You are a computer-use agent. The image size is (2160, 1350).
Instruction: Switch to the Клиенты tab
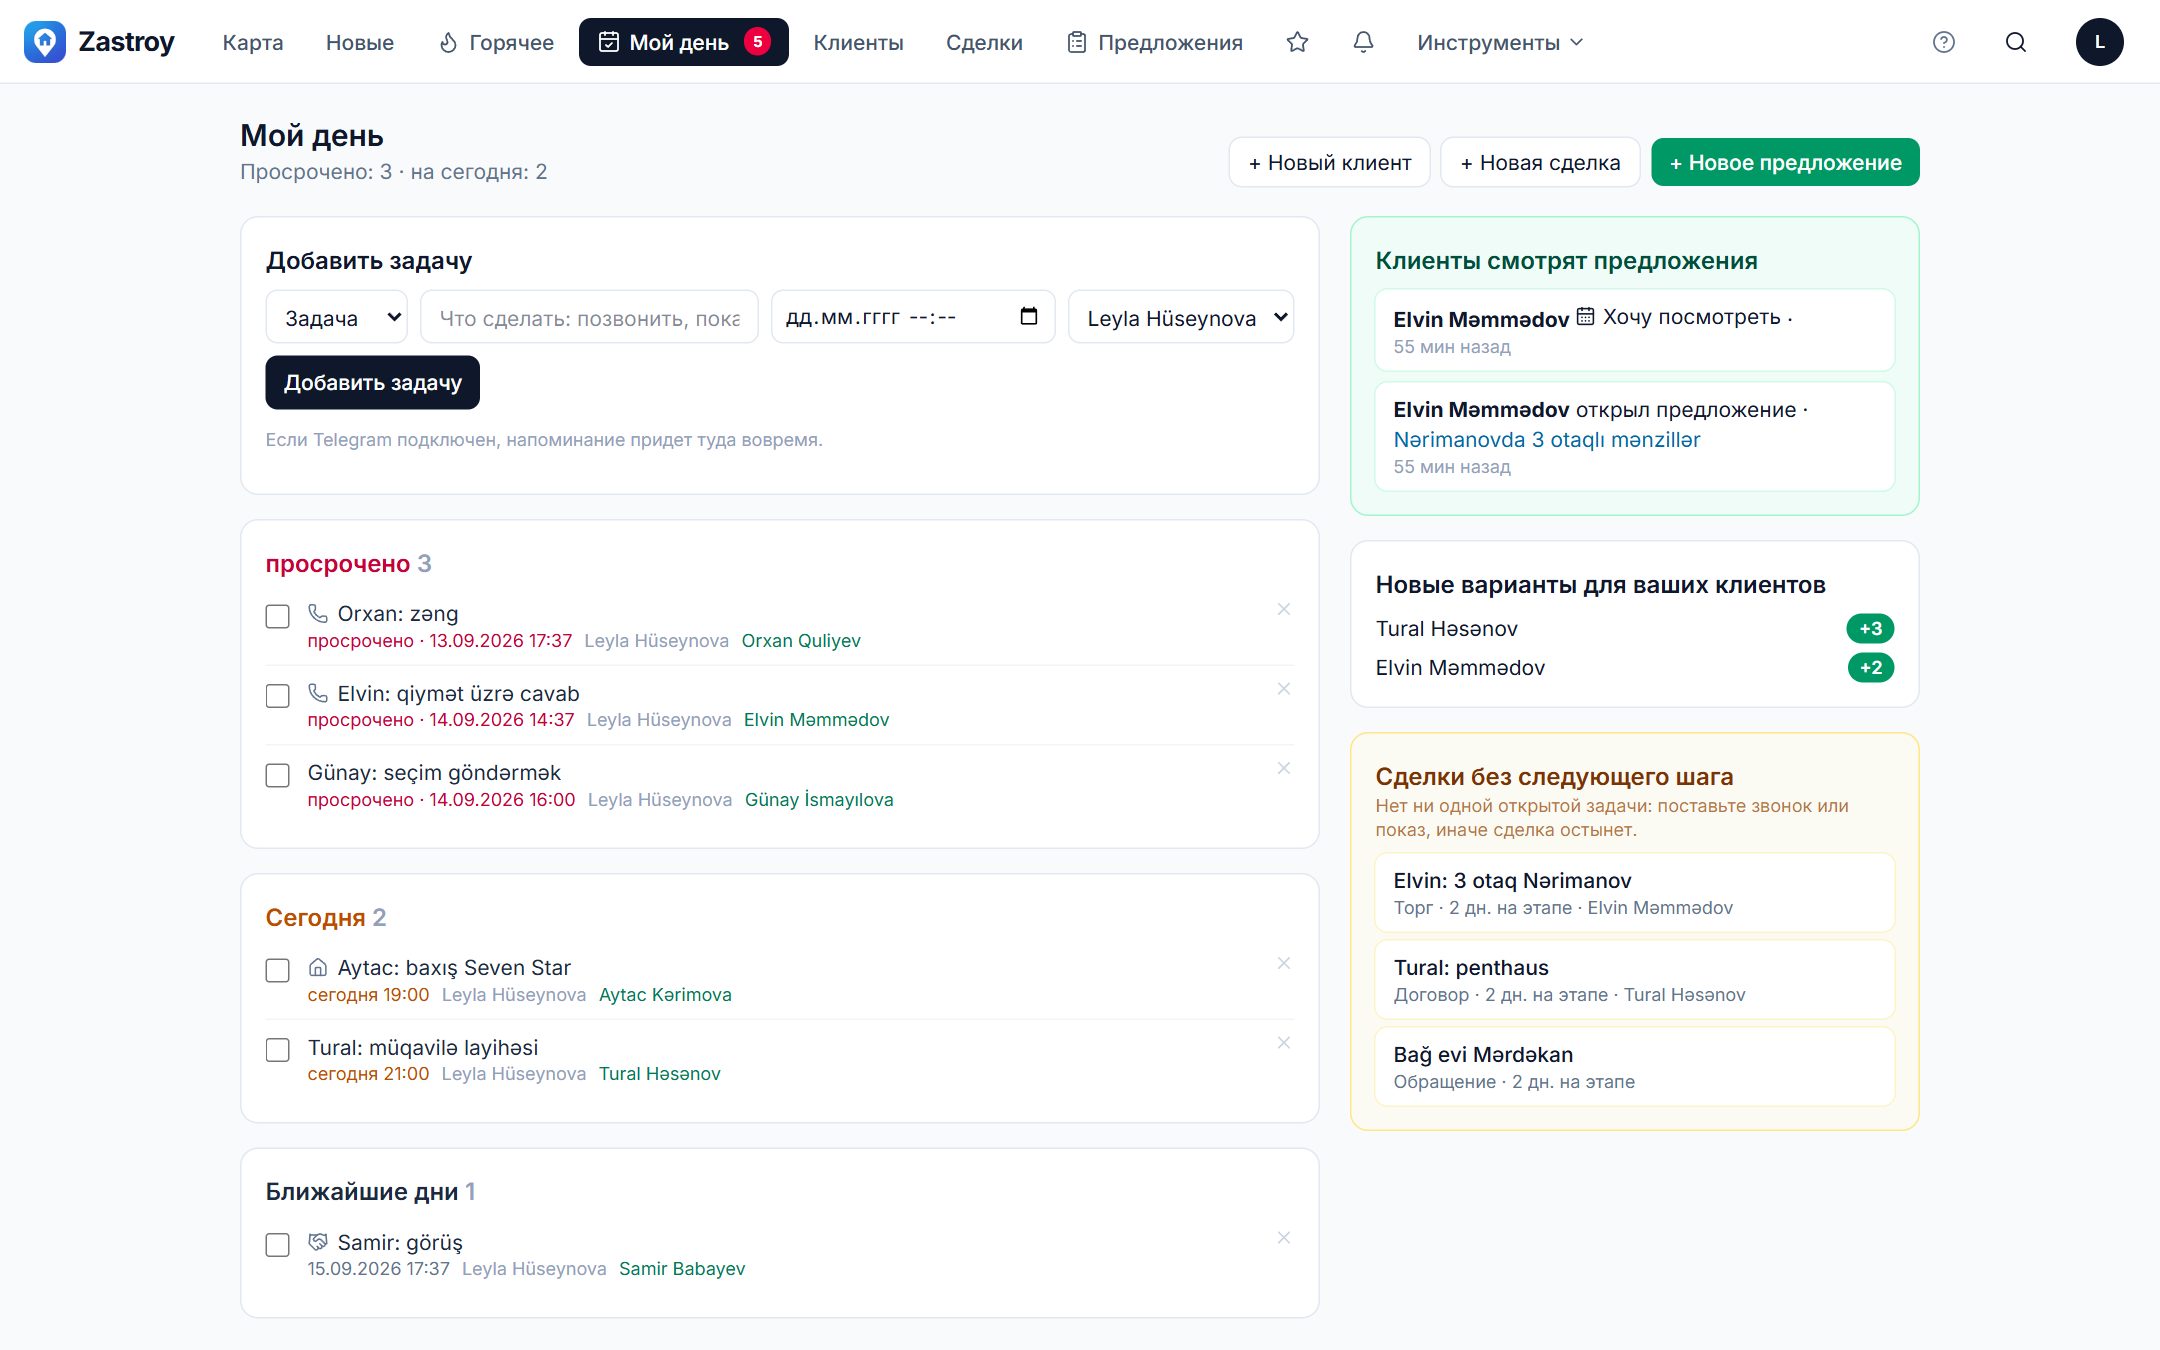[x=858, y=42]
